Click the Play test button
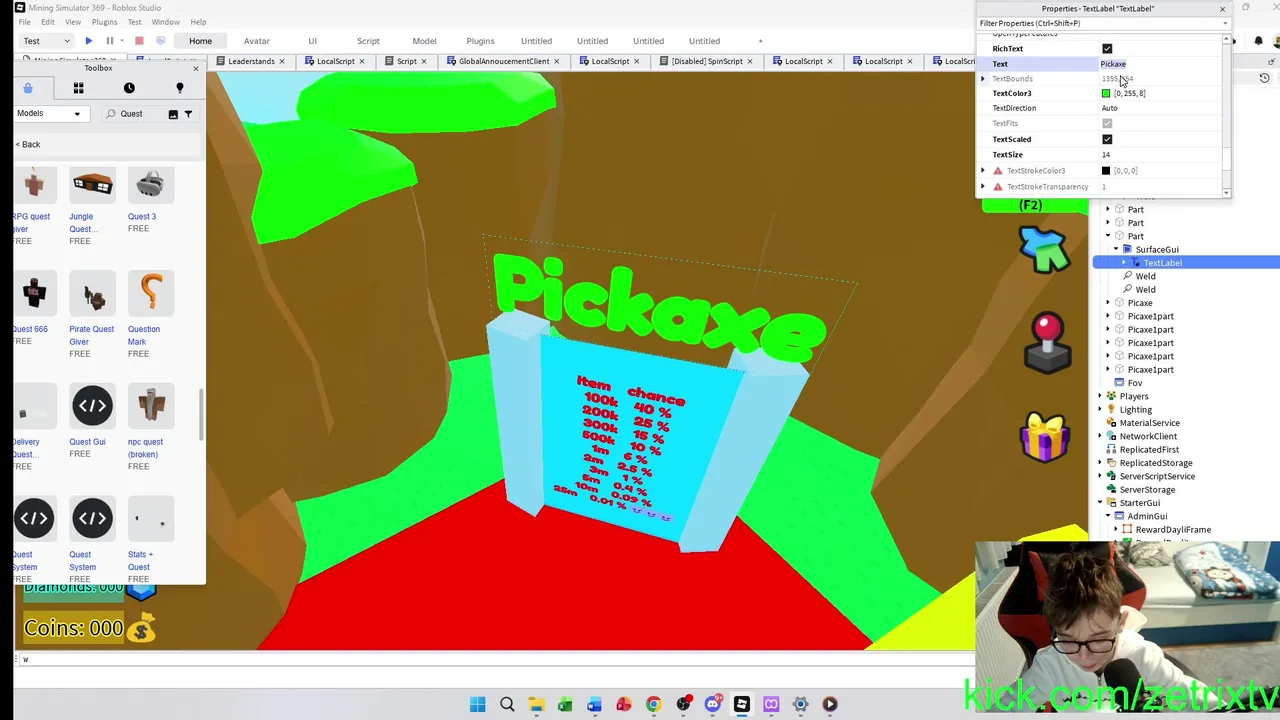This screenshot has height=720, width=1280. [89, 41]
